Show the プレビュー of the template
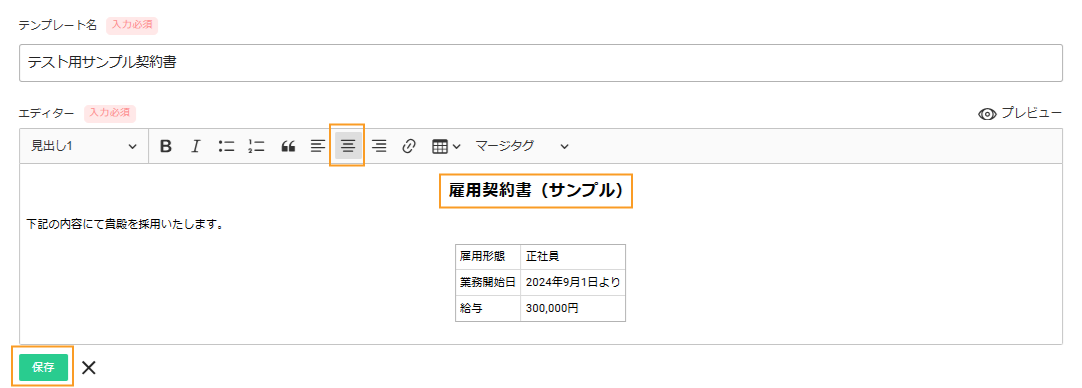 1020,114
